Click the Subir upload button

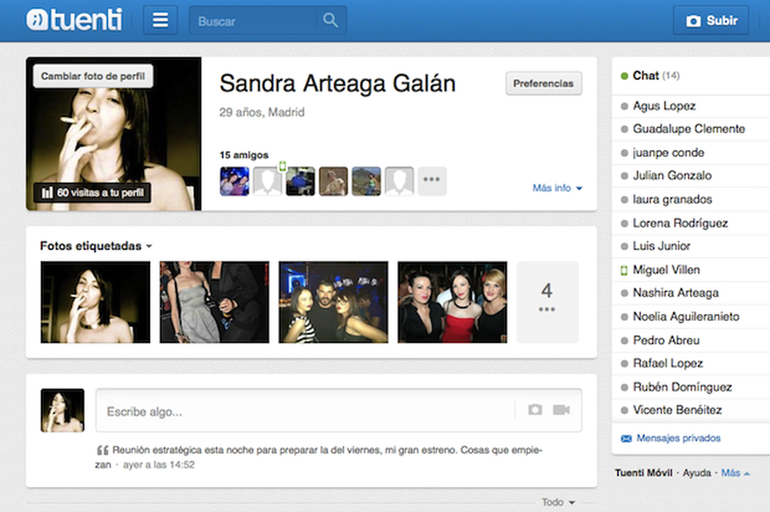tap(712, 20)
